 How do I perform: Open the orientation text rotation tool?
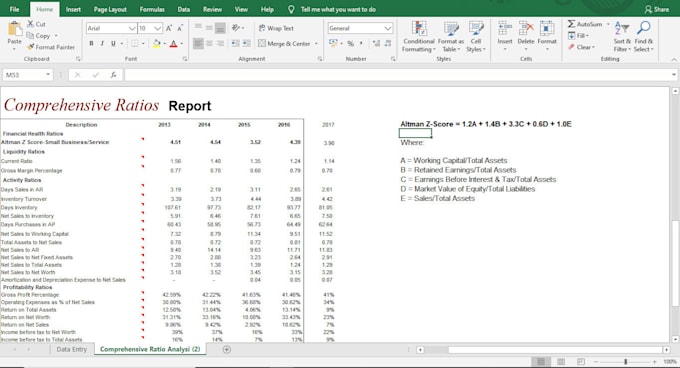(x=236, y=28)
